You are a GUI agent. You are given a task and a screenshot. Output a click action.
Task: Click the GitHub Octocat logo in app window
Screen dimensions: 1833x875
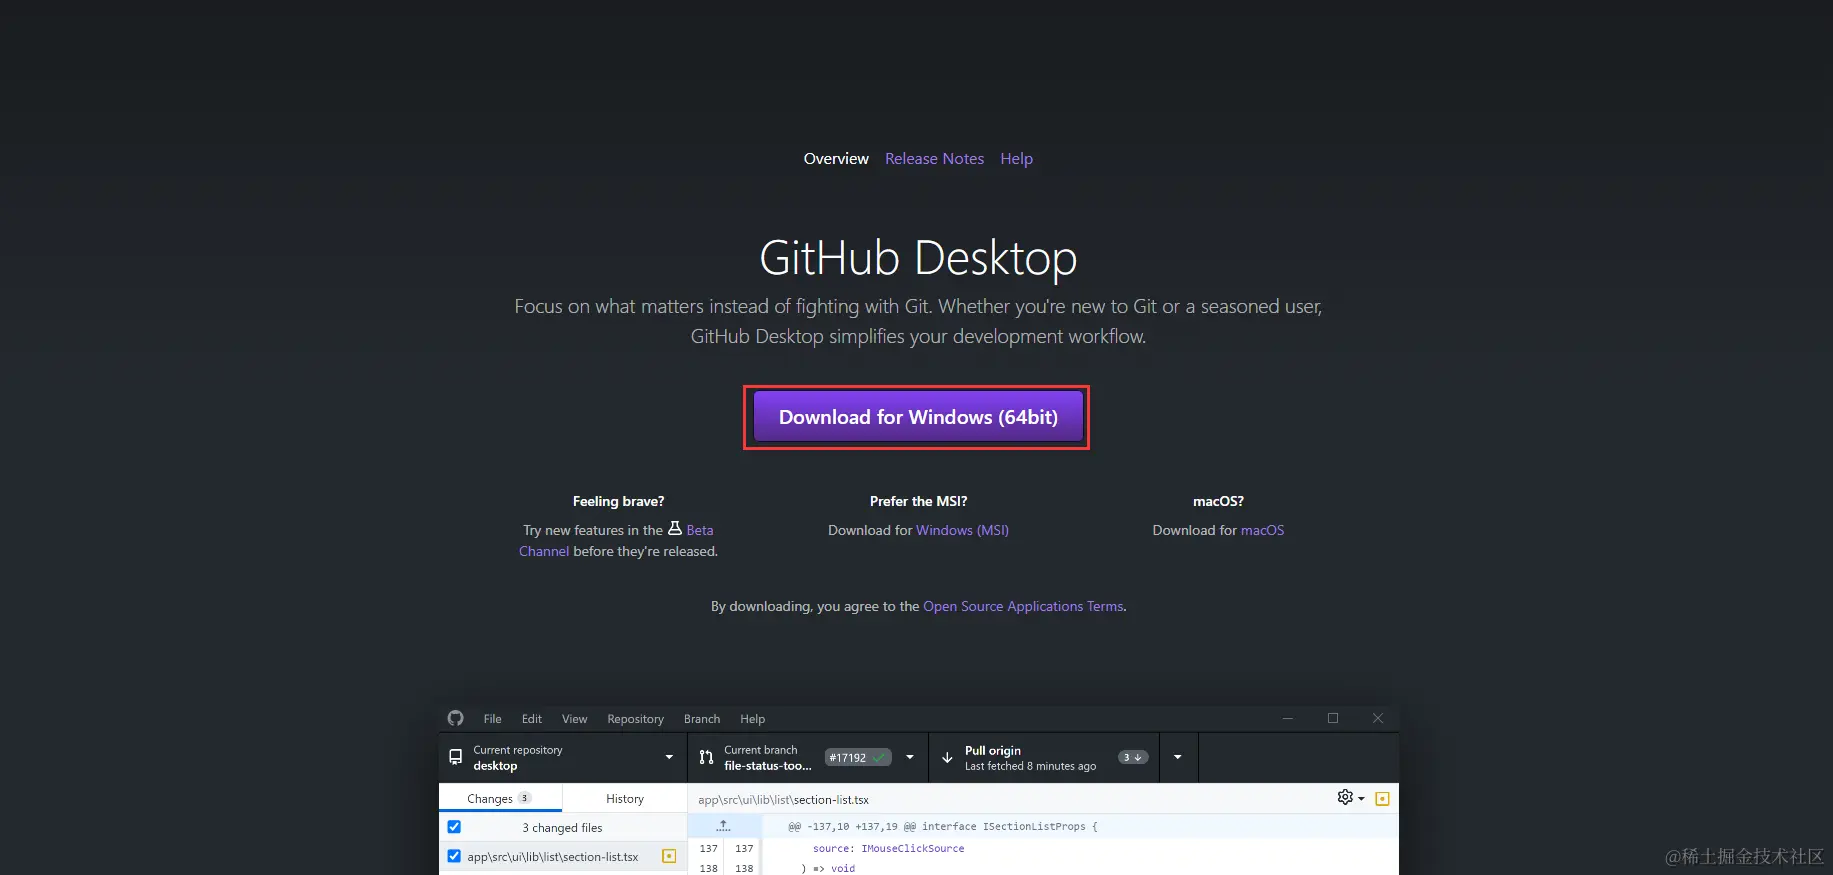point(456,718)
